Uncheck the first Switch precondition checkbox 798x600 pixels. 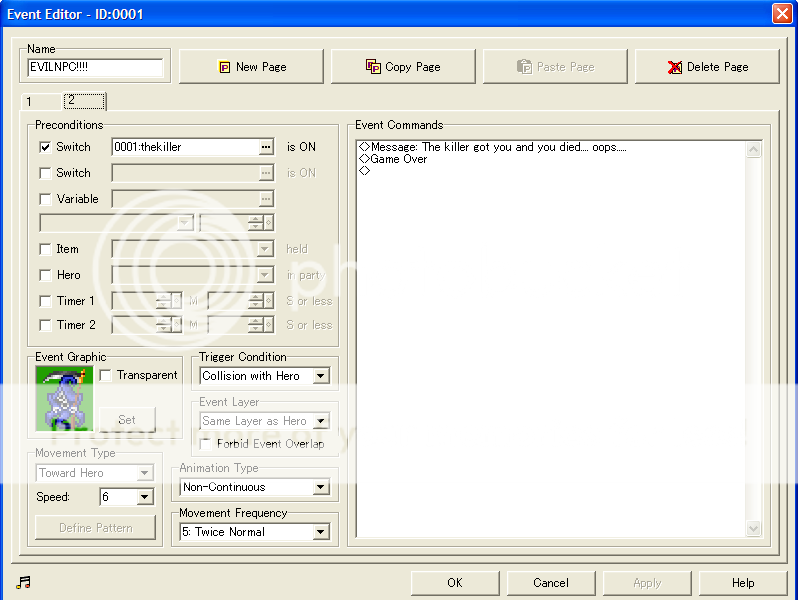(x=45, y=147)
